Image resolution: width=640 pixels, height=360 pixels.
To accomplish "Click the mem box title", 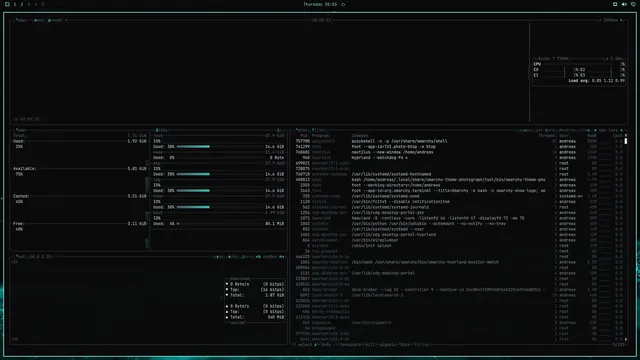I will coord(20,130).
